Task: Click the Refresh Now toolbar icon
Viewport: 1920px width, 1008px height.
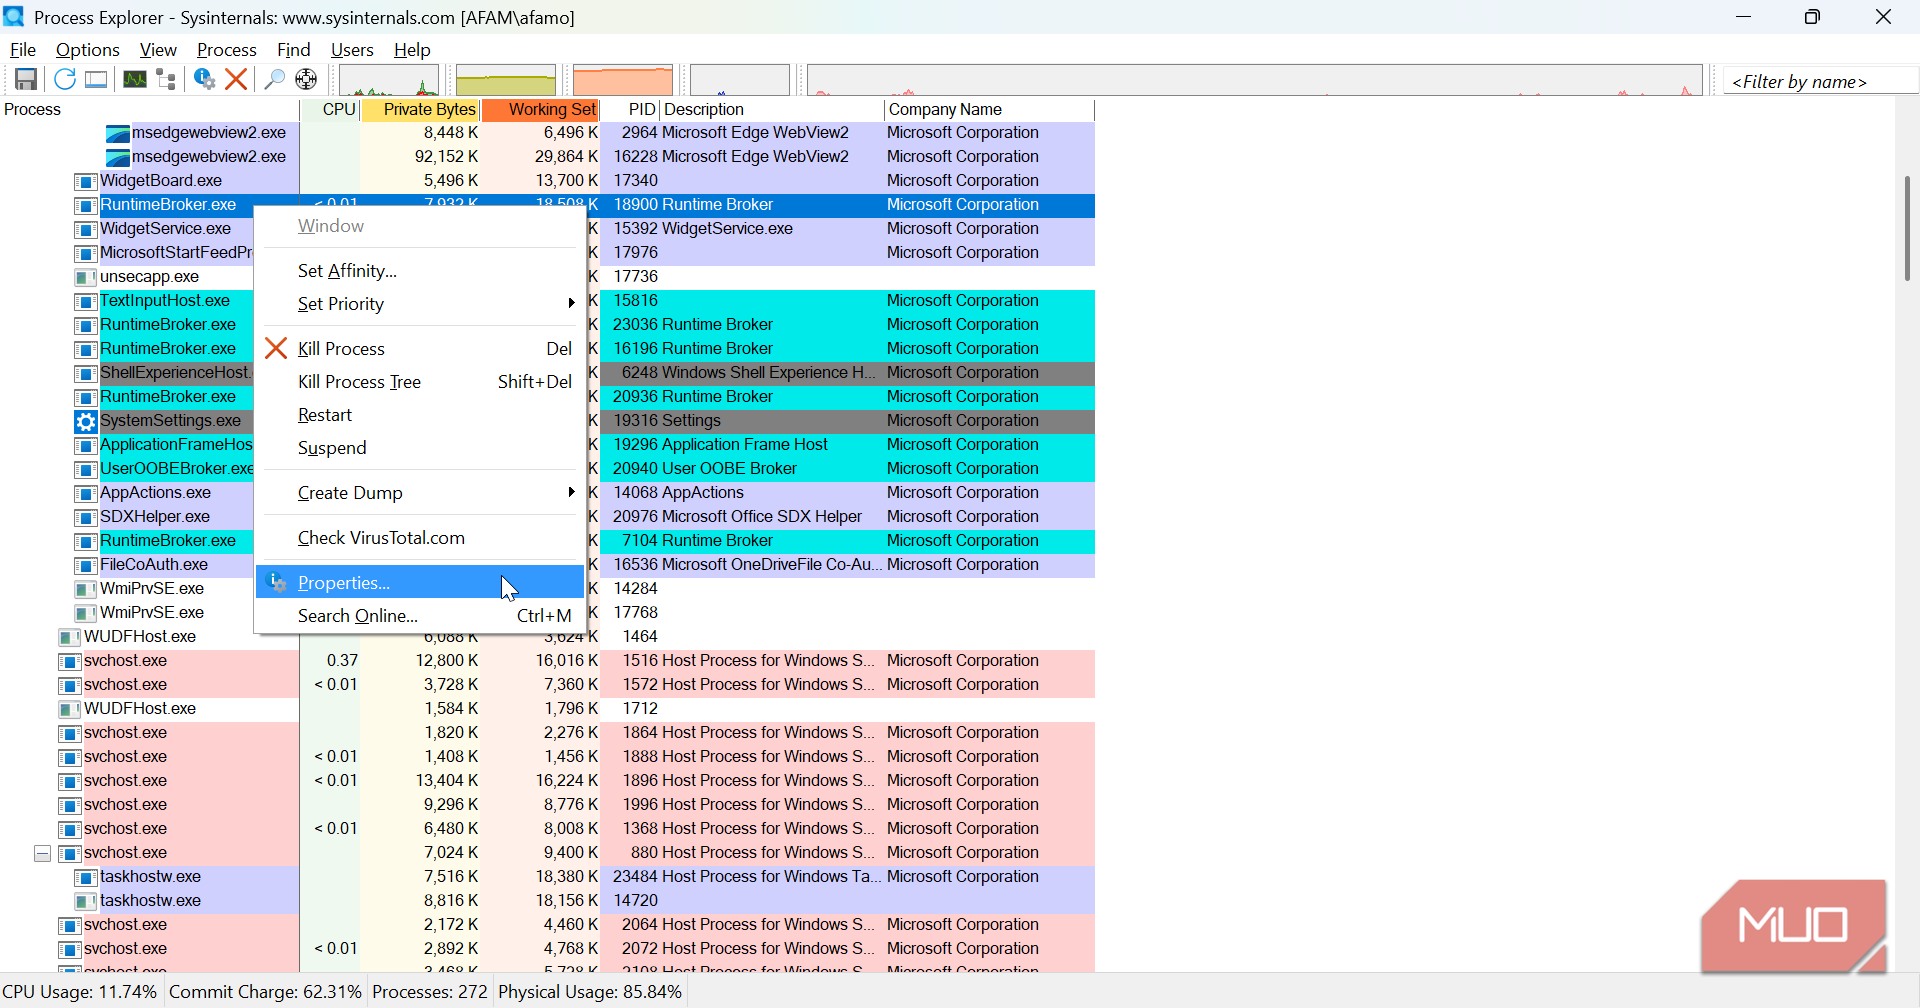Action: click(65, 79)
